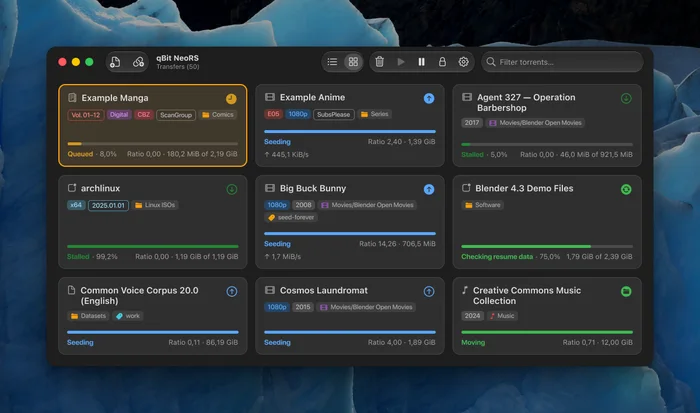Click moving status icon on Creative Commons Music
This screenshot has height=413, width=700.
pos(626,292)
